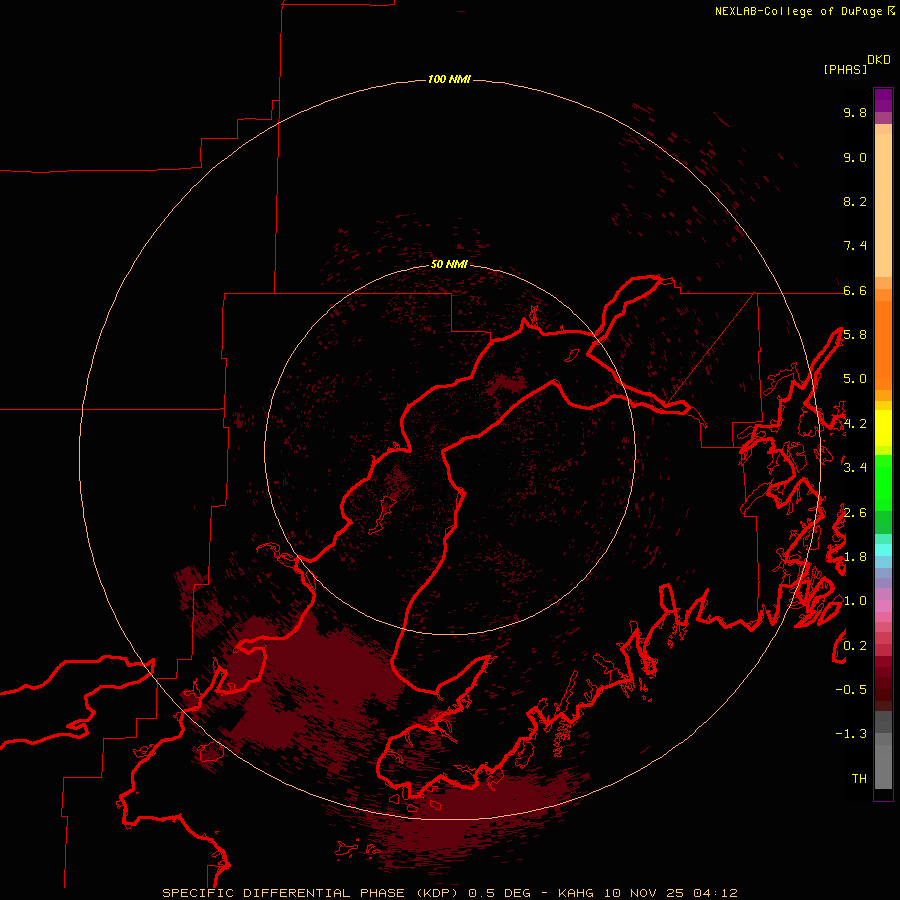The height and width of the screenshot is (900, 900).
Task: Pick the purple swatch atop the color bar
Action: coord(883,100)
